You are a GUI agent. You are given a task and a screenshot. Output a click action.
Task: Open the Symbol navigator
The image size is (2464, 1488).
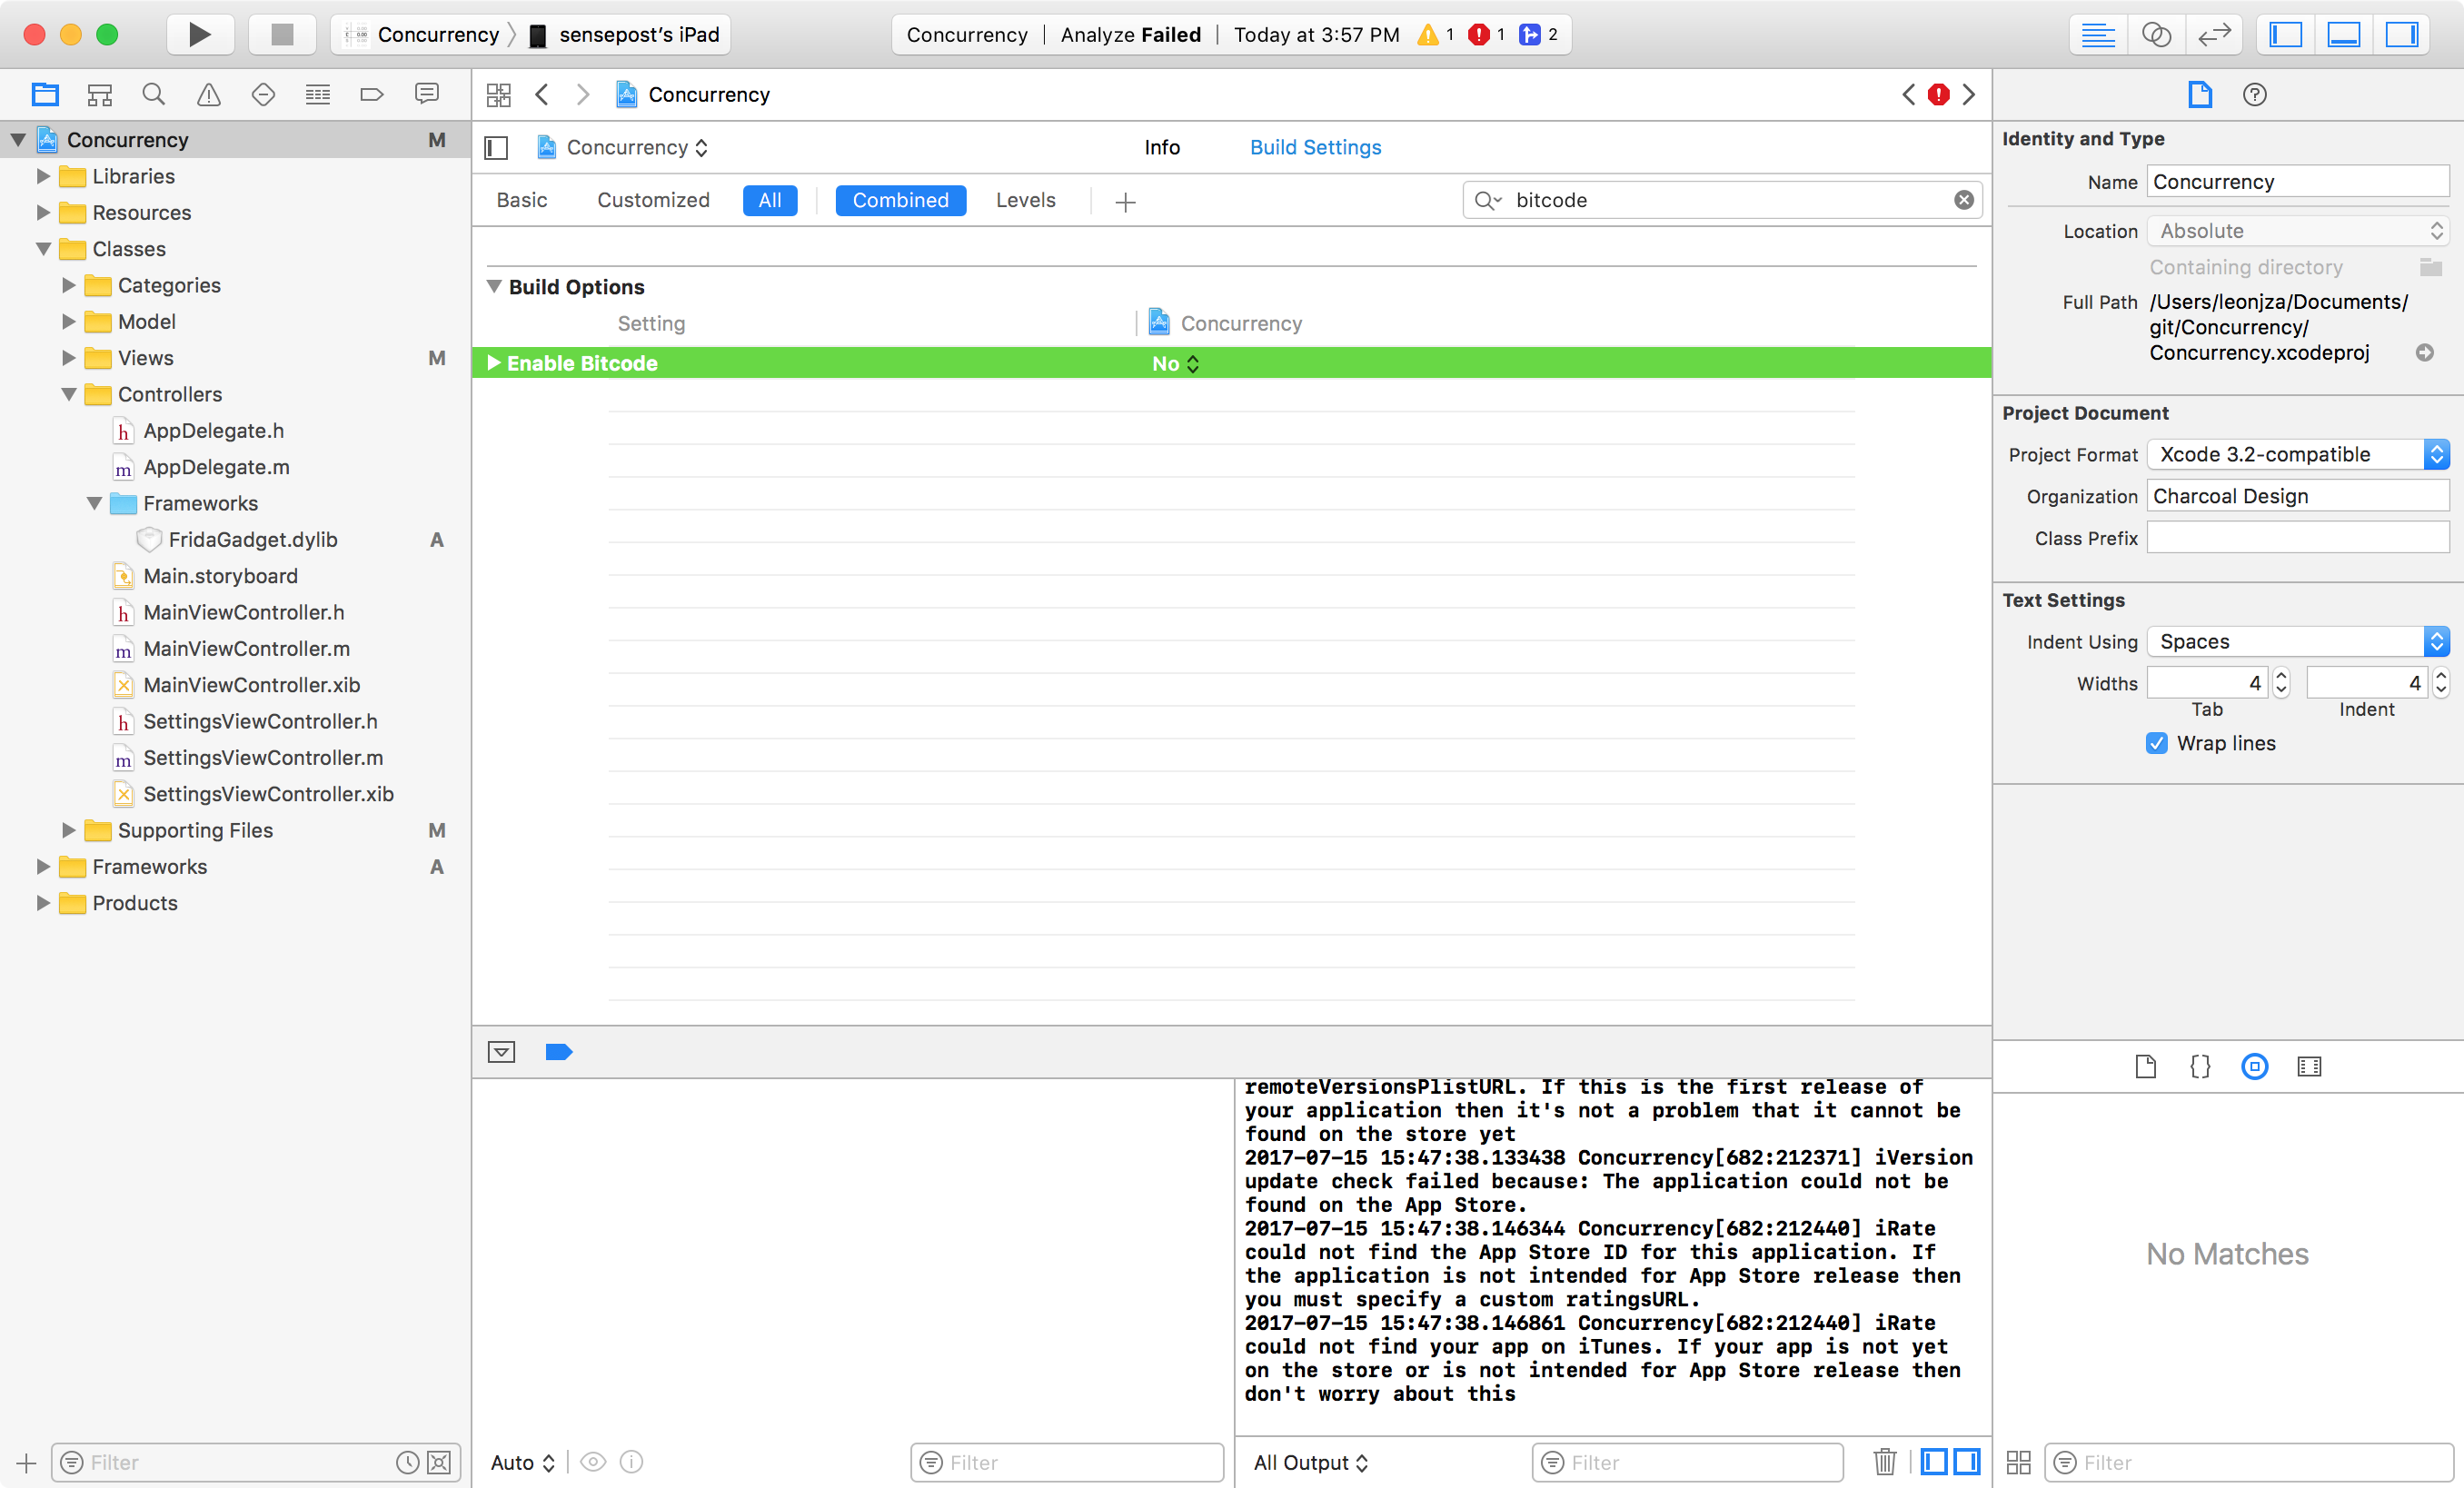point(99,94)
